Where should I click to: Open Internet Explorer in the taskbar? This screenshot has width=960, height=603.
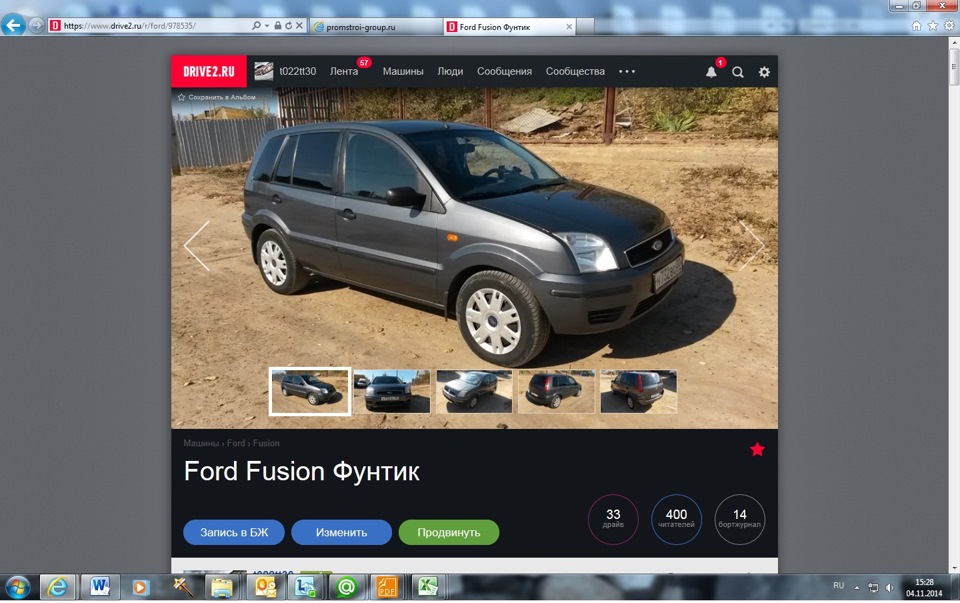(x=58, y=588)
